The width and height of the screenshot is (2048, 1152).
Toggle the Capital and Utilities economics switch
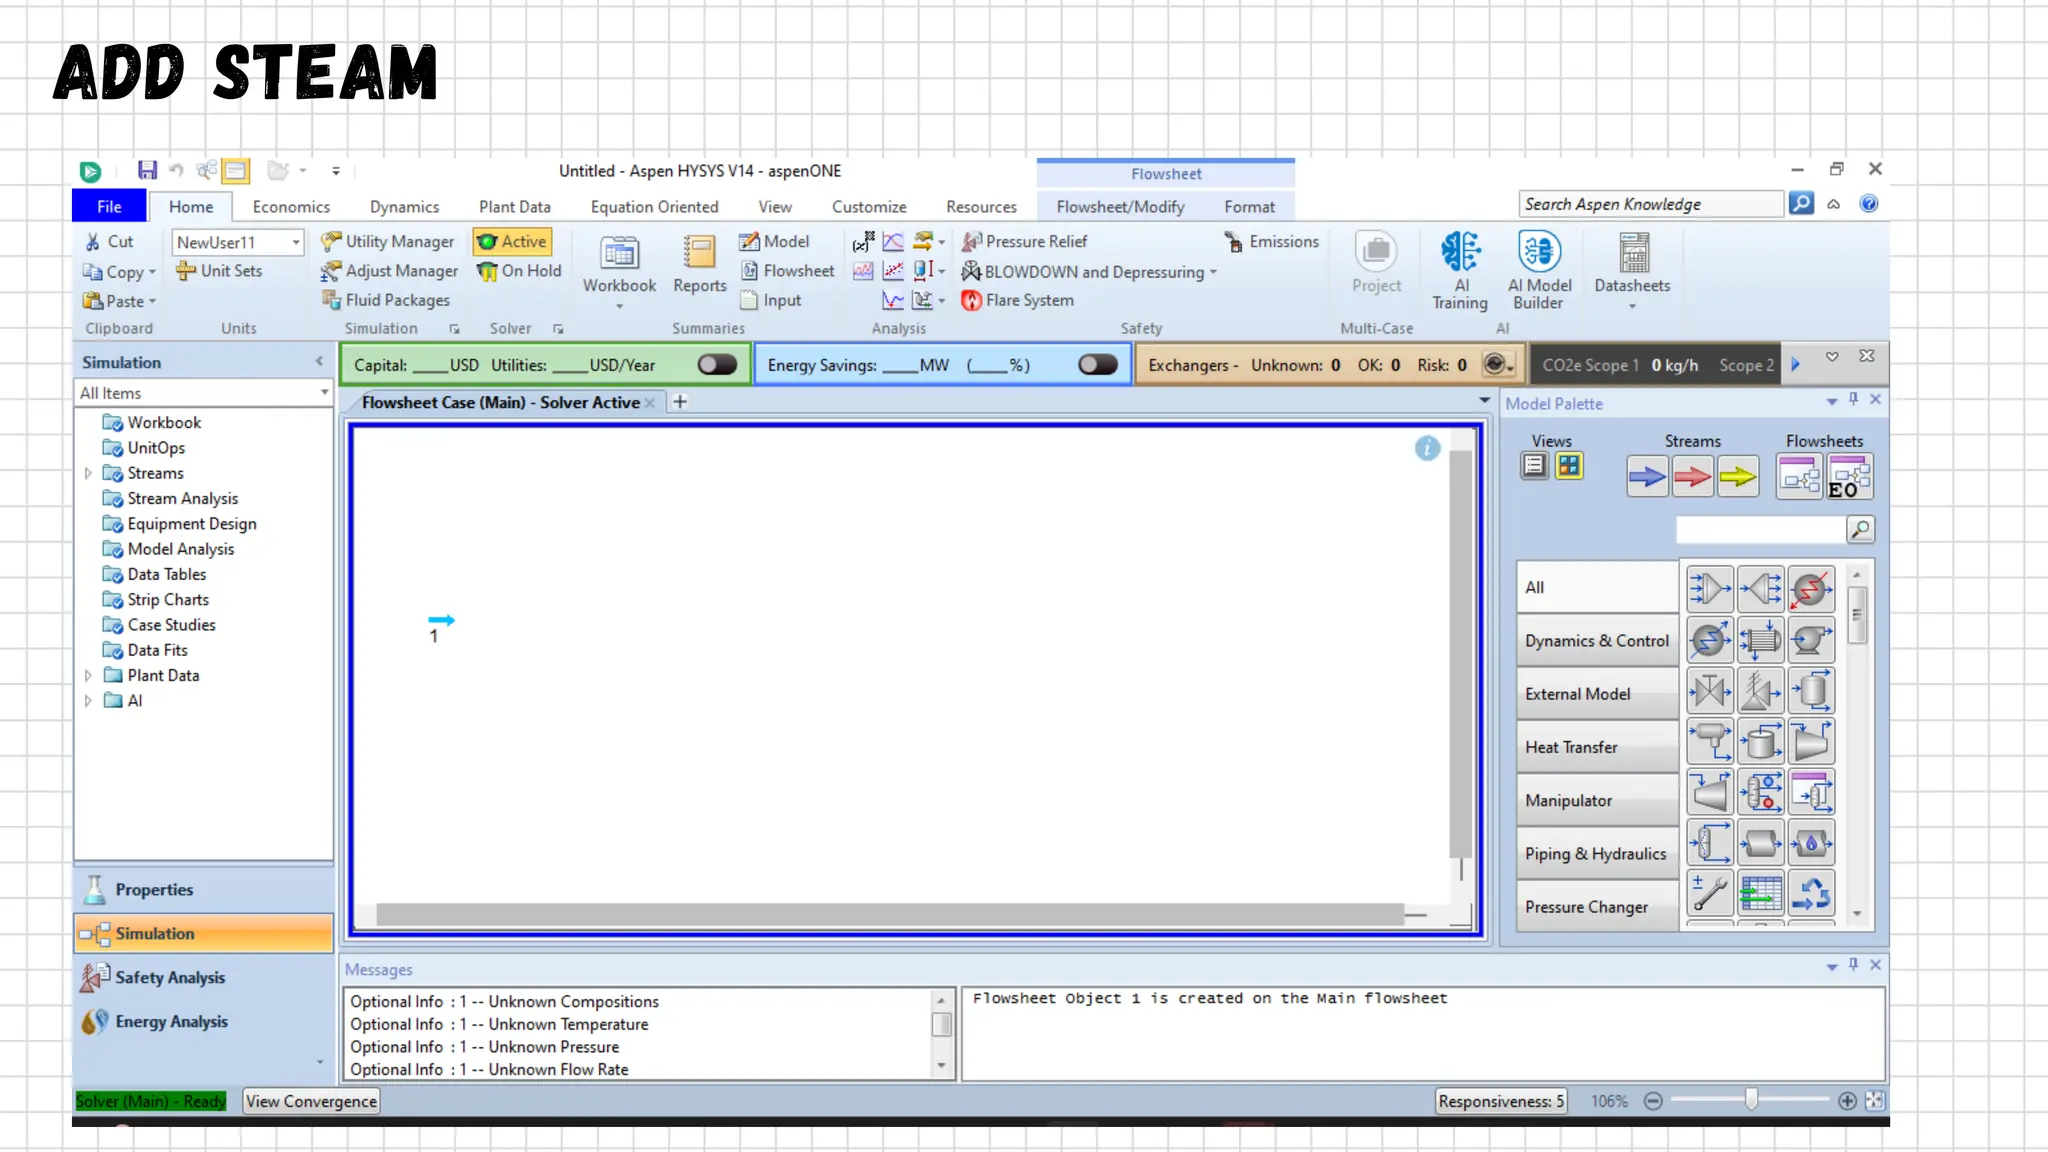(x=717, y=365)
